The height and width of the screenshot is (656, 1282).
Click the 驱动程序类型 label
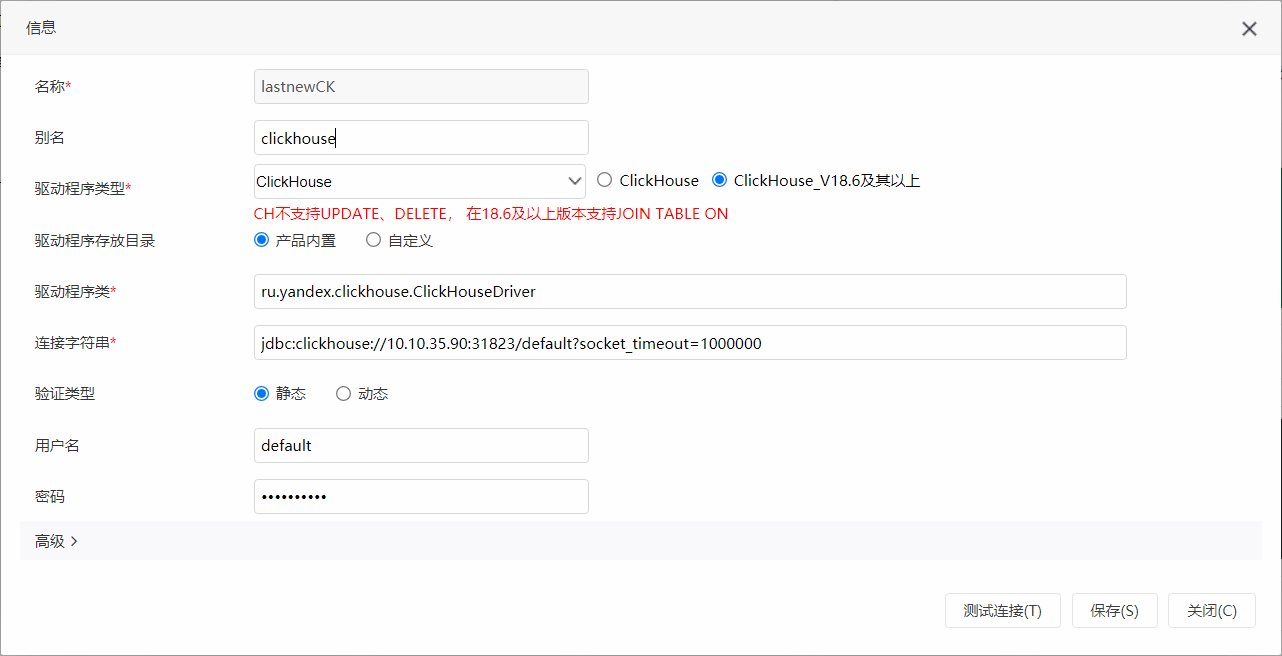(83, 188)
